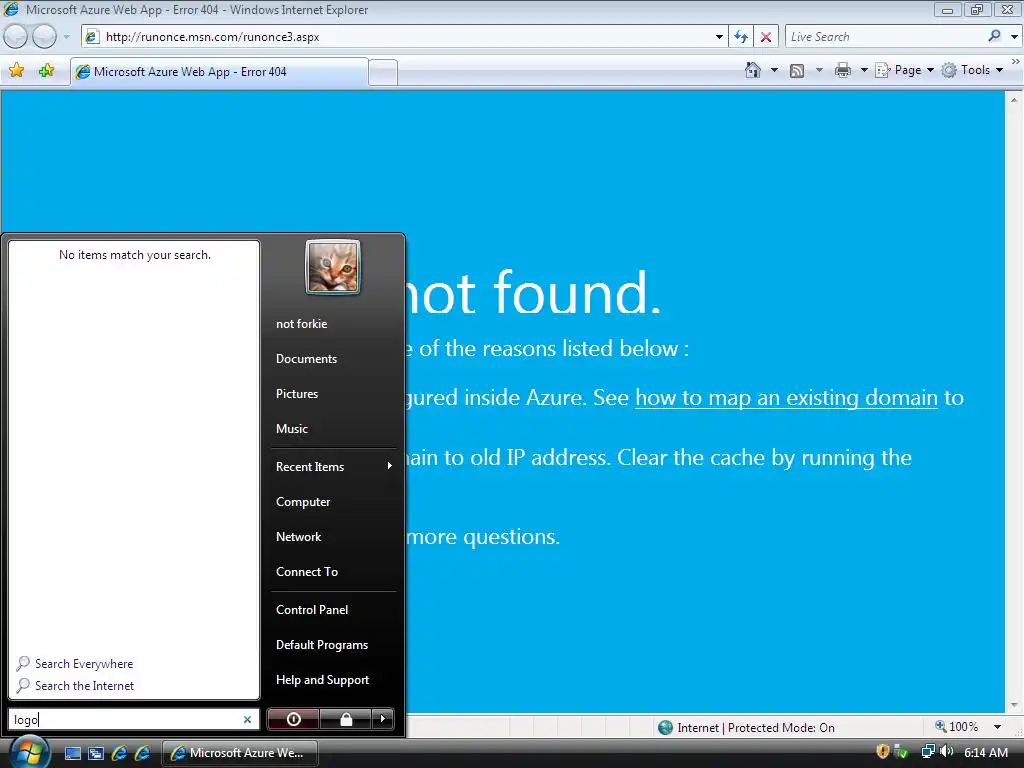Open the recent pages dropdown beside Forward
This screenshot has height=768, width=1024.
66,37
